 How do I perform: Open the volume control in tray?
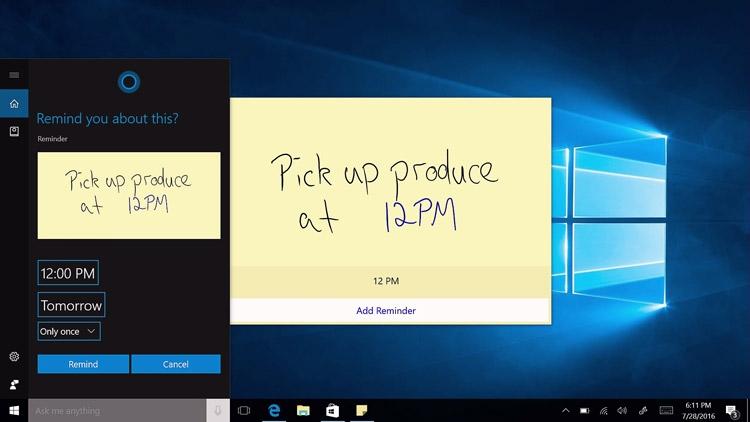click(x=622, y=411)
